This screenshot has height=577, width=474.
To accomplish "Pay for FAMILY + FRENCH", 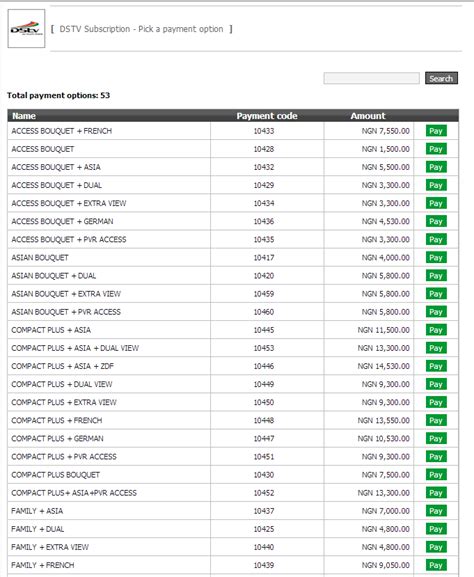I will (436, 565).
